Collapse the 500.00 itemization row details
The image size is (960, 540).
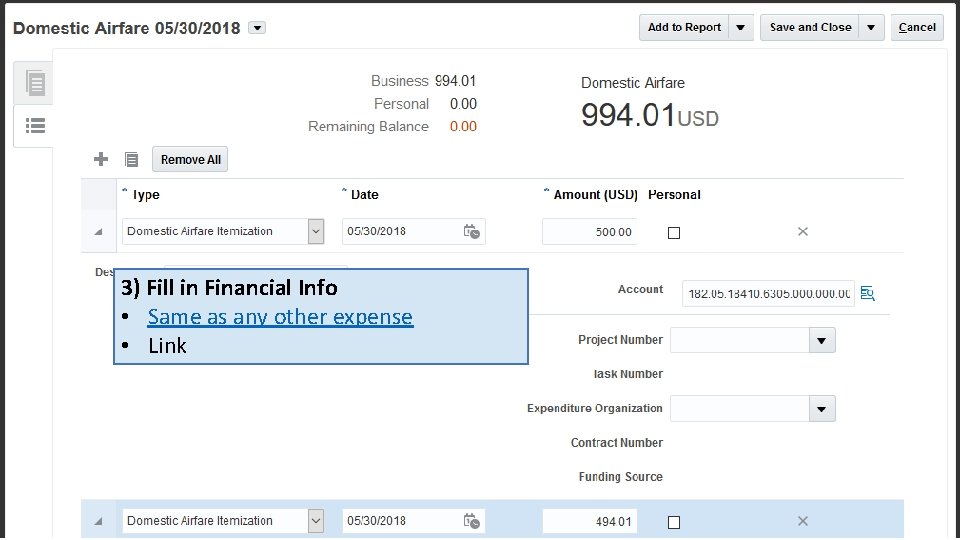click(98, 232)
